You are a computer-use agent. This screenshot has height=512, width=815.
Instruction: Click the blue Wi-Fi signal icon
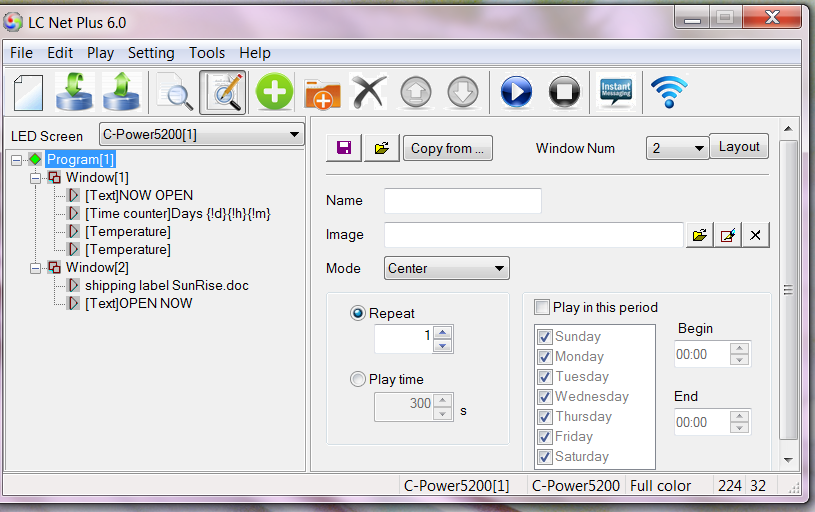click(x=669, y=91)
